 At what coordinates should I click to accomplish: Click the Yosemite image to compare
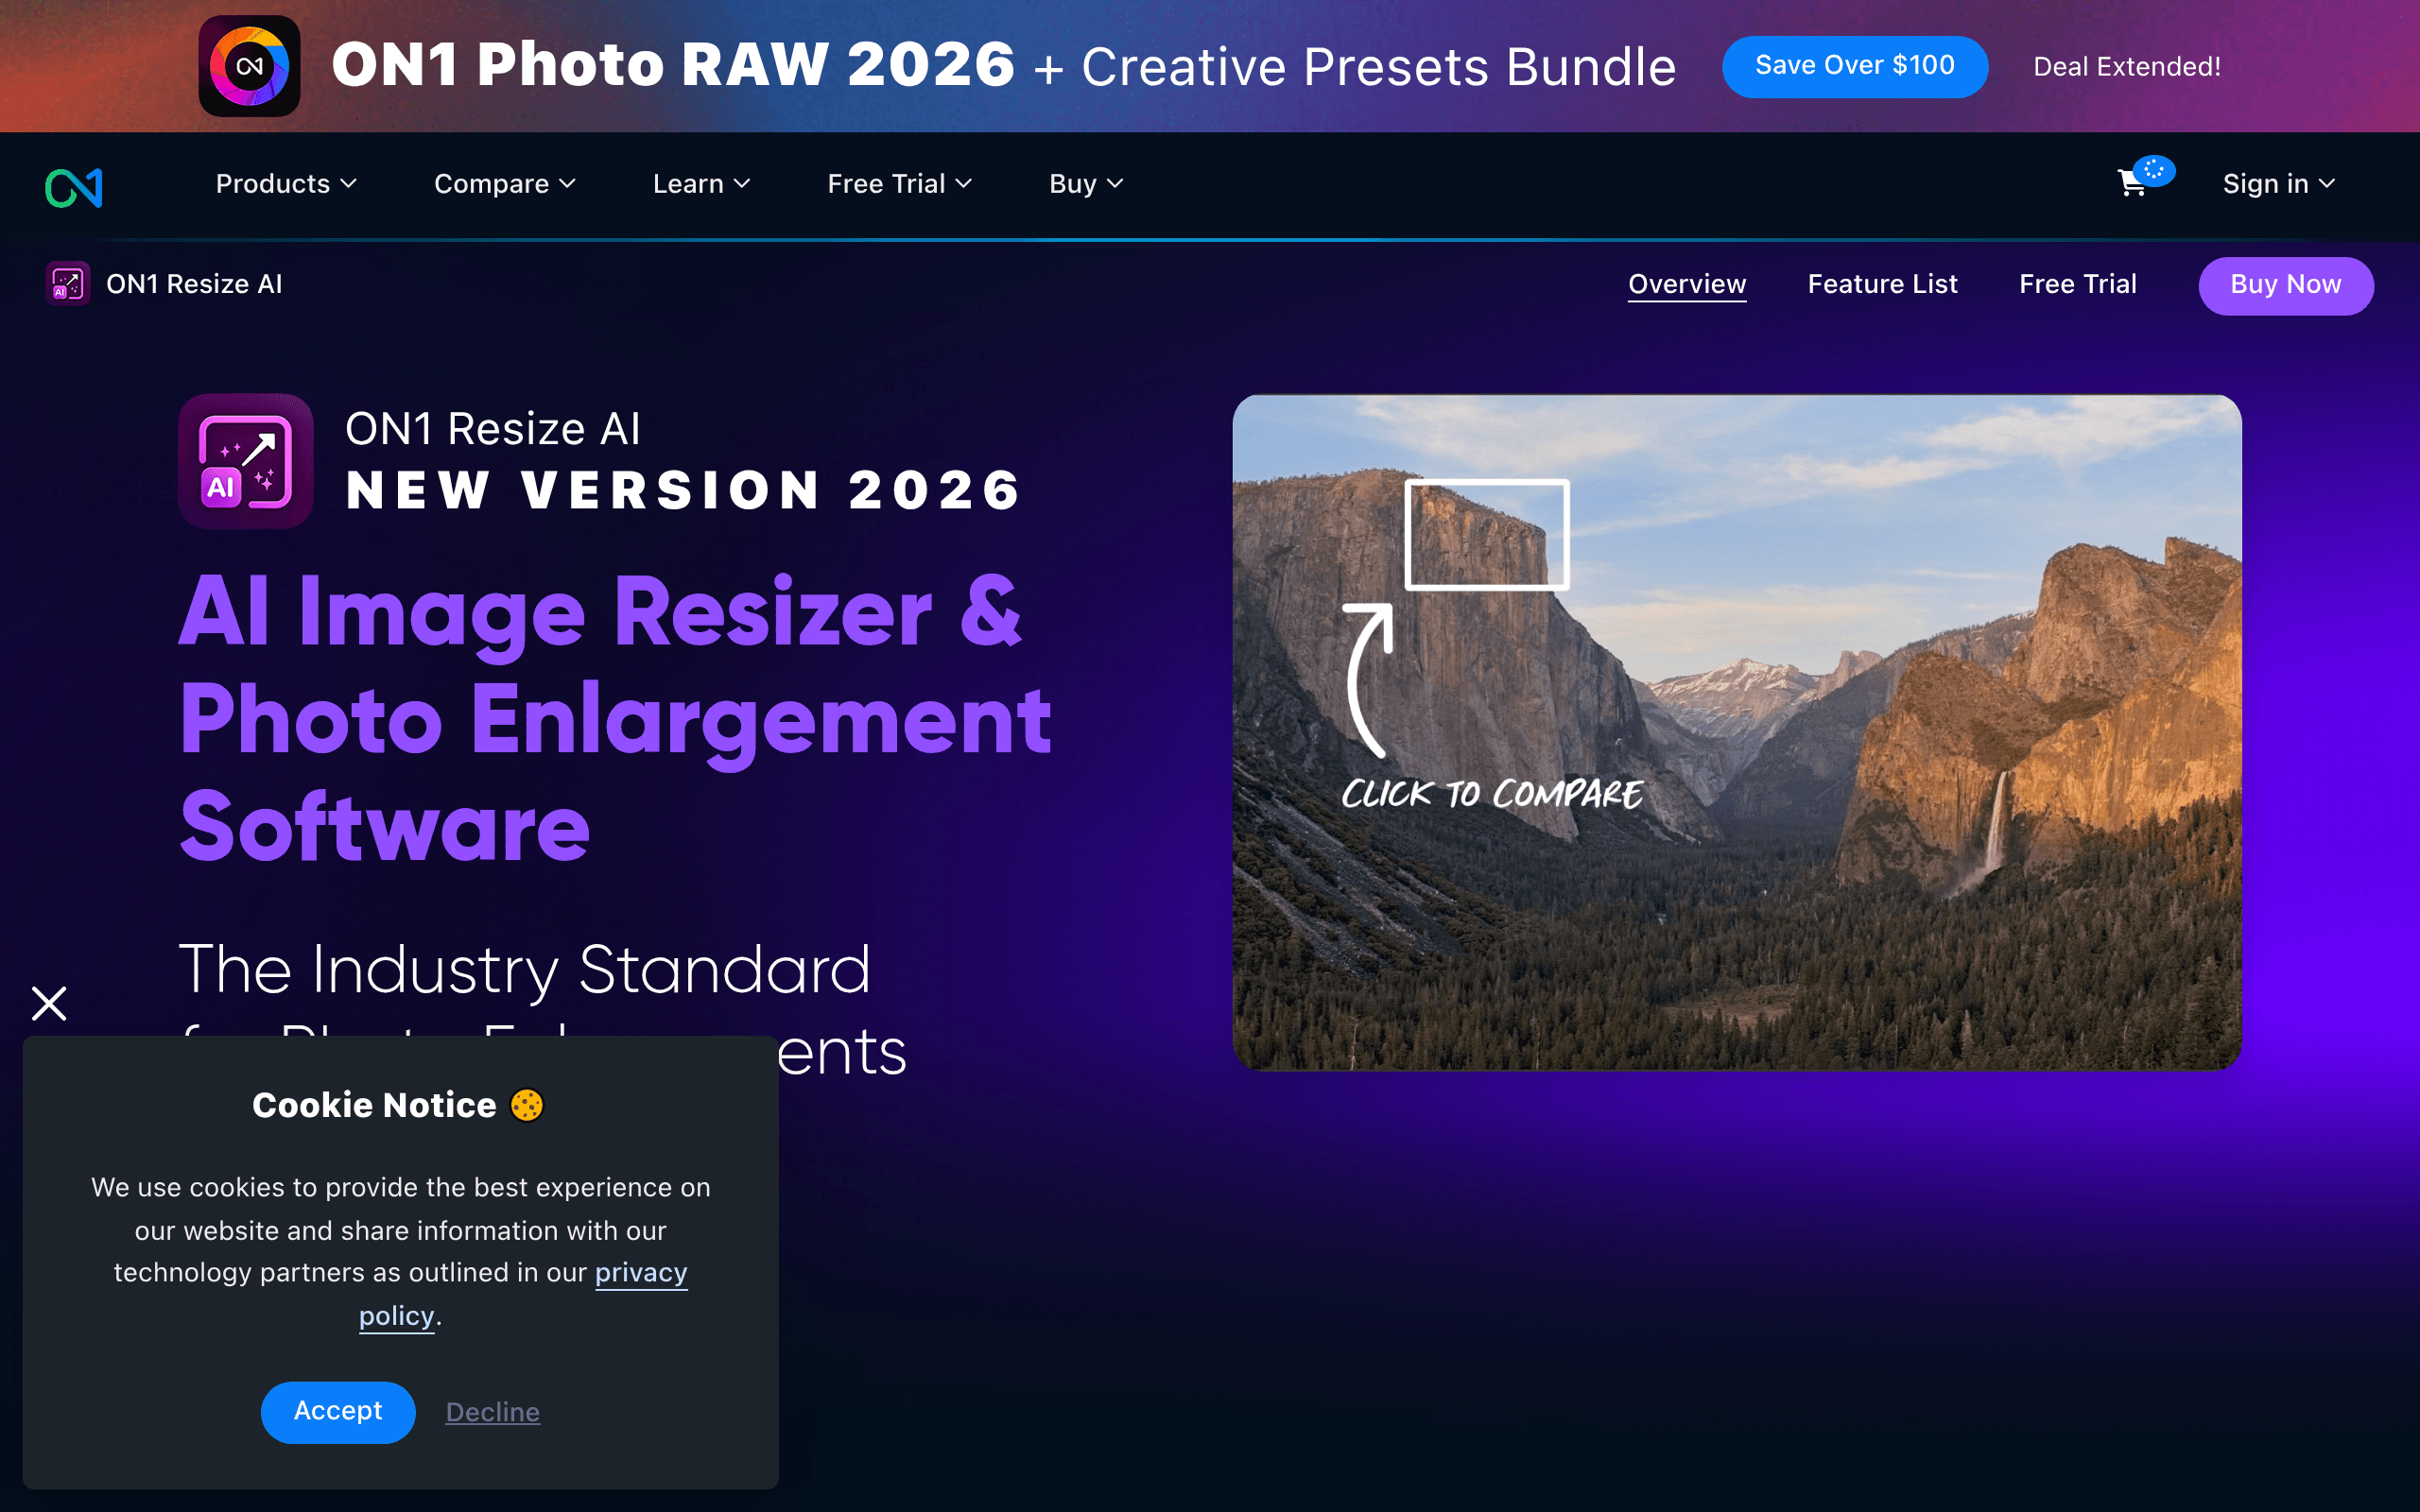1737,732
